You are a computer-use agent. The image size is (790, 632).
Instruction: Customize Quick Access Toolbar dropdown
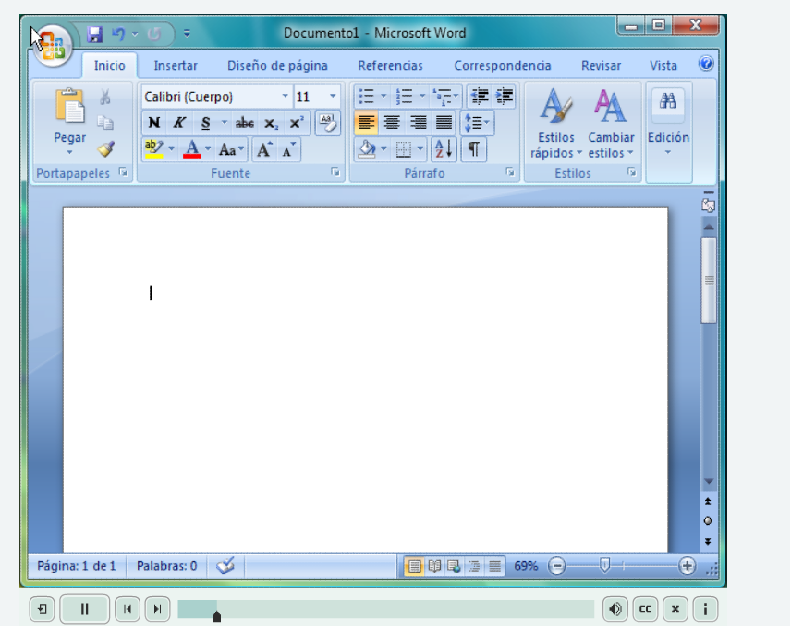click(187, 34)
